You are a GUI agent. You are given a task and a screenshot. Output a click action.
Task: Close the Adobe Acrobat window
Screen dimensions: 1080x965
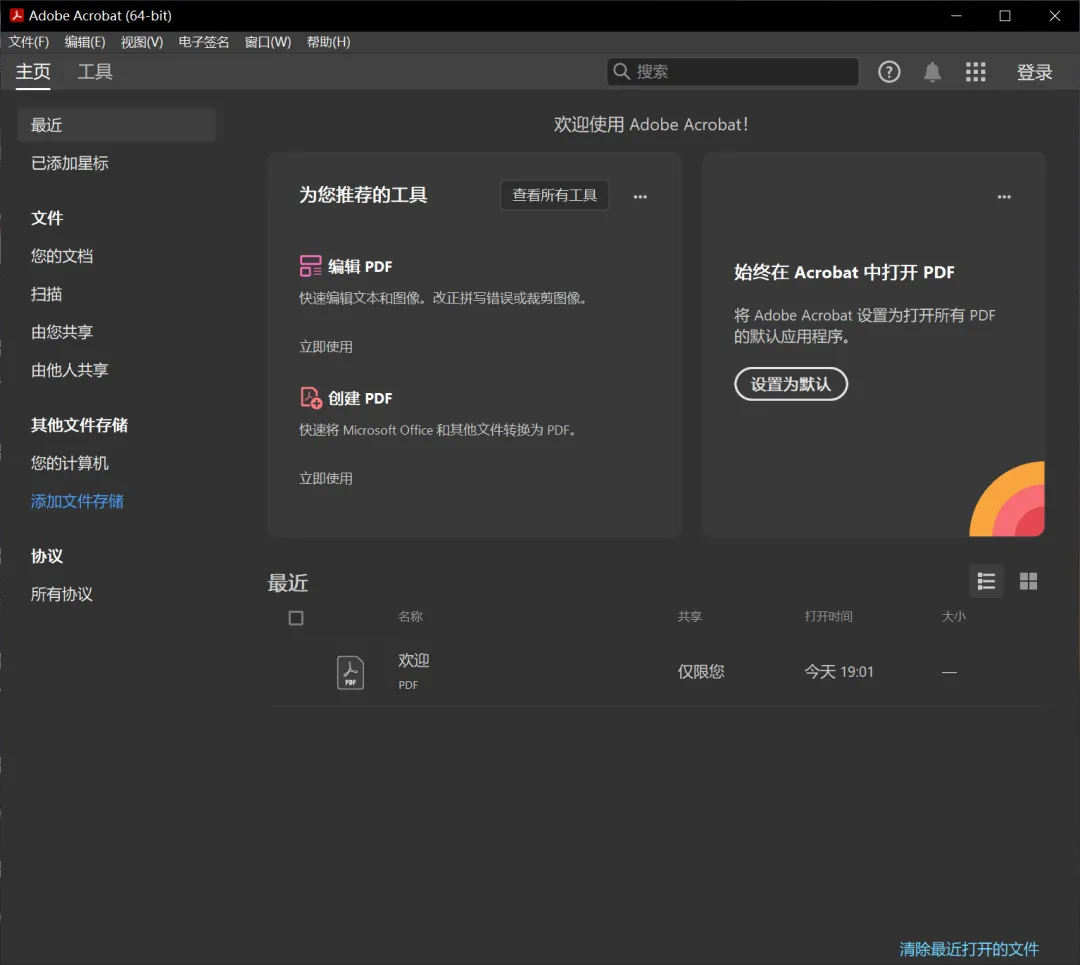point(1055,15)
